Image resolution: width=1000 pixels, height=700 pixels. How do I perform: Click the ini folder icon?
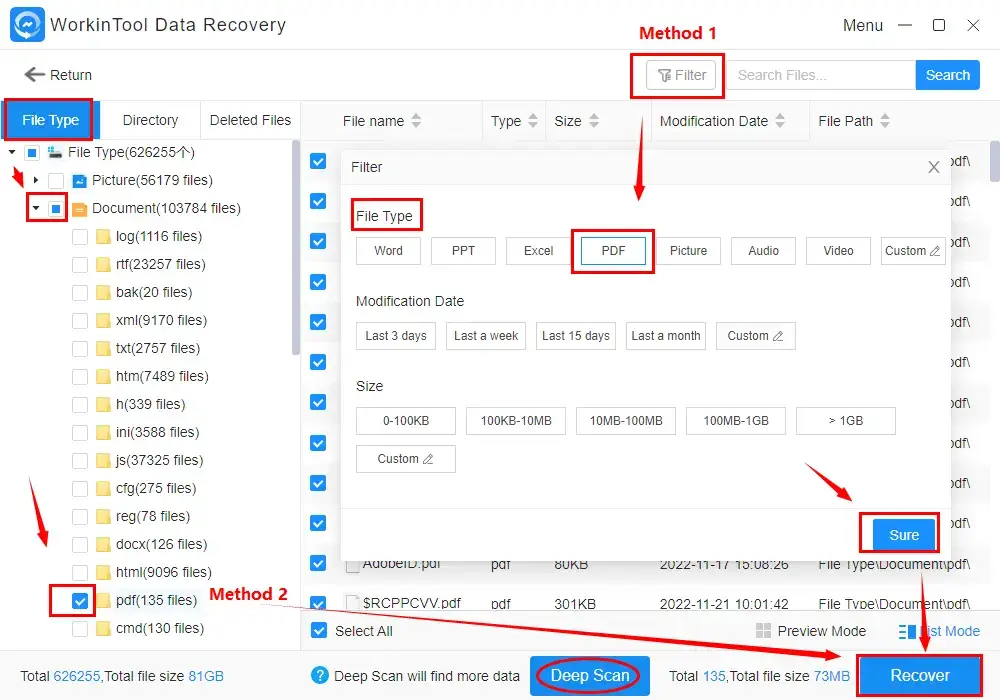pos(103,432)
